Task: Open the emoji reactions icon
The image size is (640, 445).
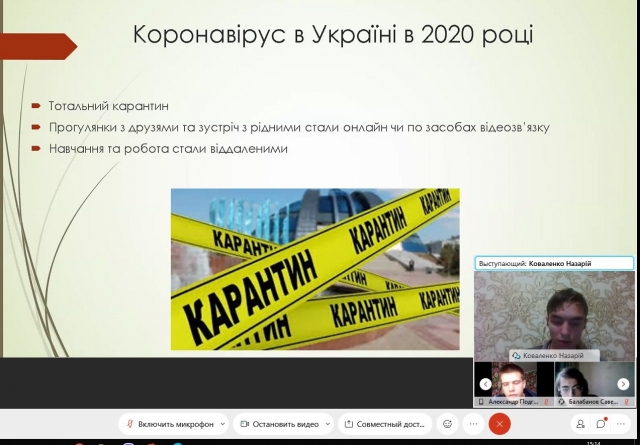Action: click(x=447, y=424)
